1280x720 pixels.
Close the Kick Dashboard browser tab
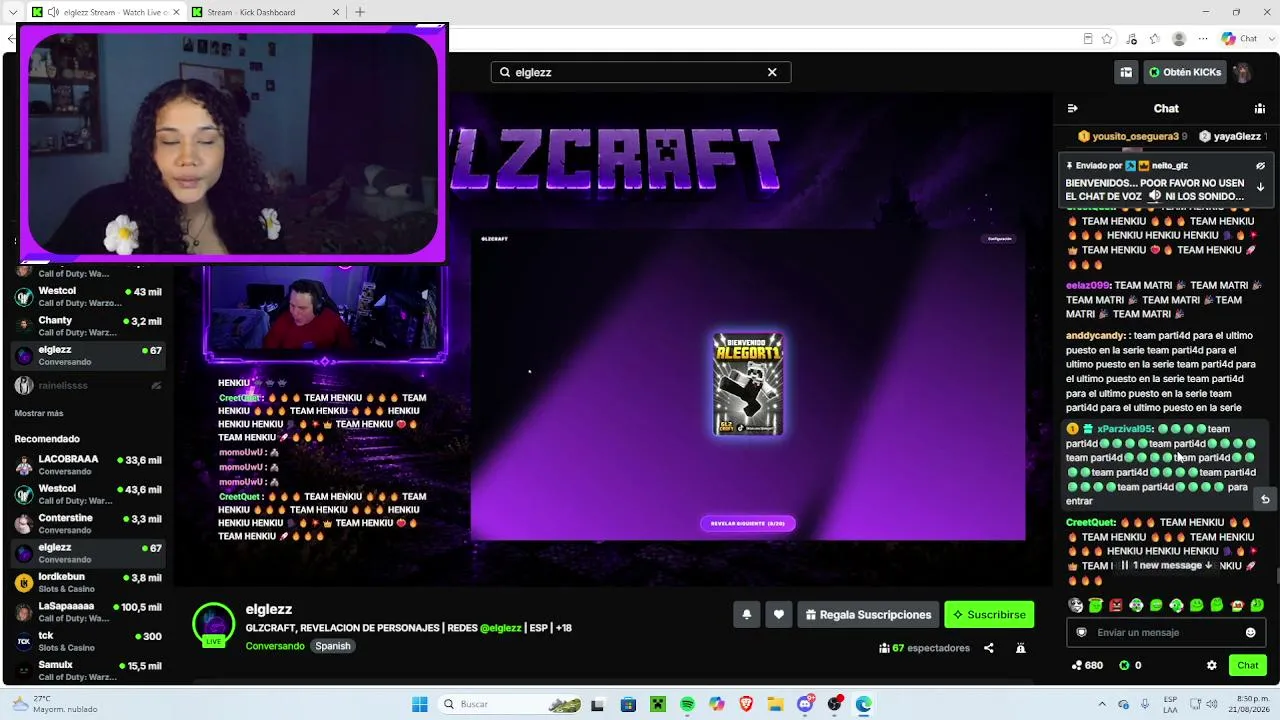pos(335,12)
